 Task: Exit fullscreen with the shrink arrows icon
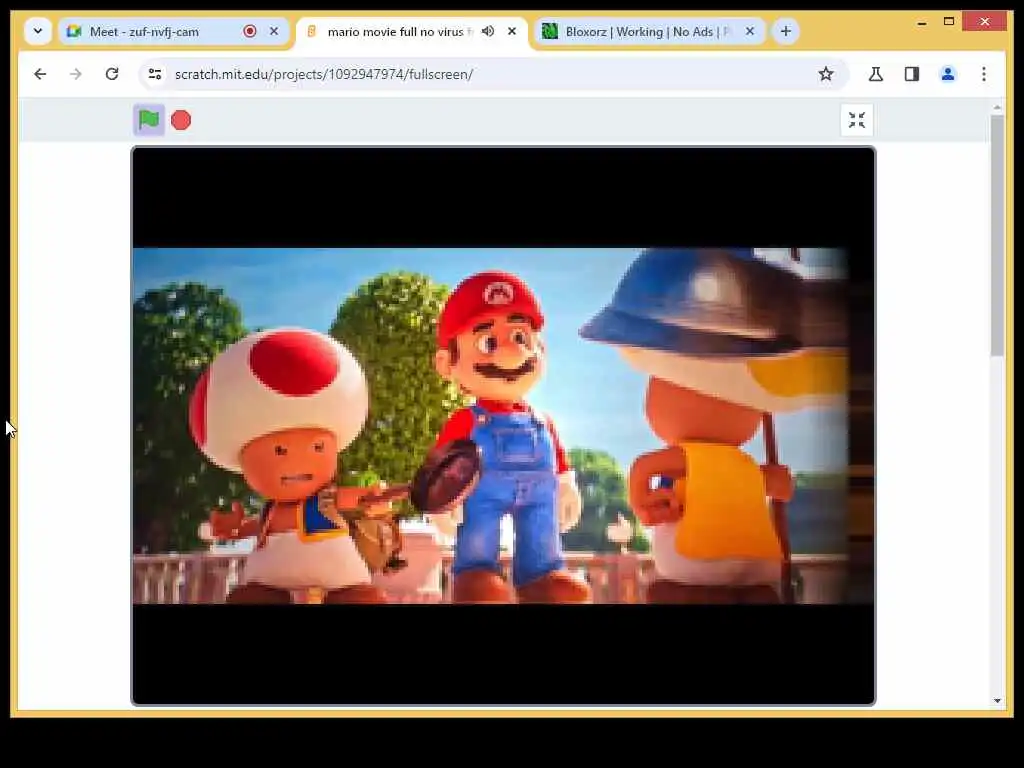(856, 120)
